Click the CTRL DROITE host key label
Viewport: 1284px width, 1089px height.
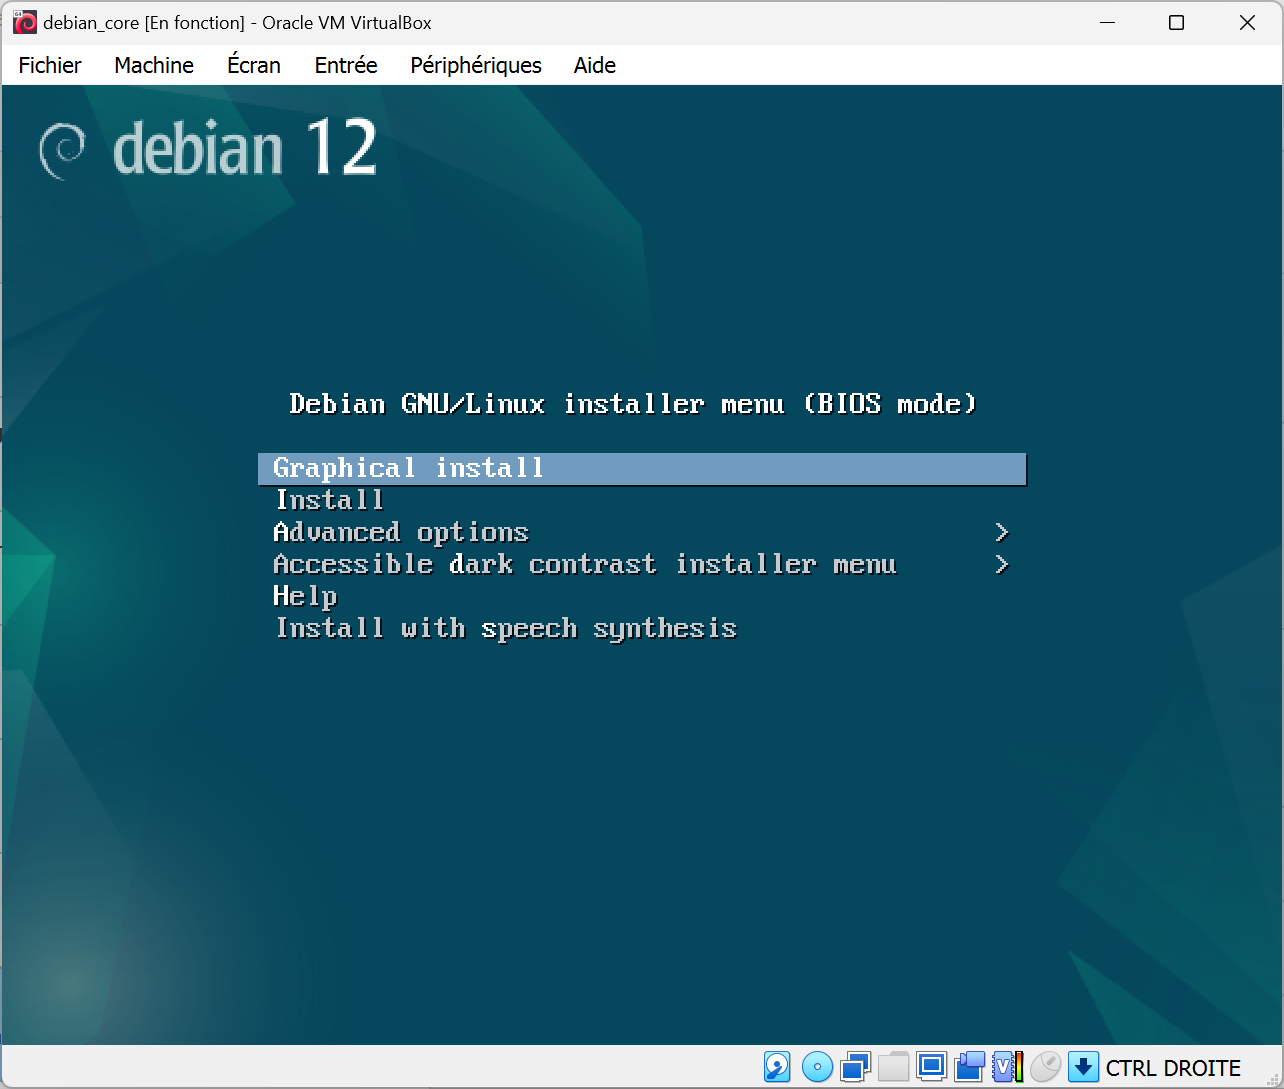point(1173,1068)
